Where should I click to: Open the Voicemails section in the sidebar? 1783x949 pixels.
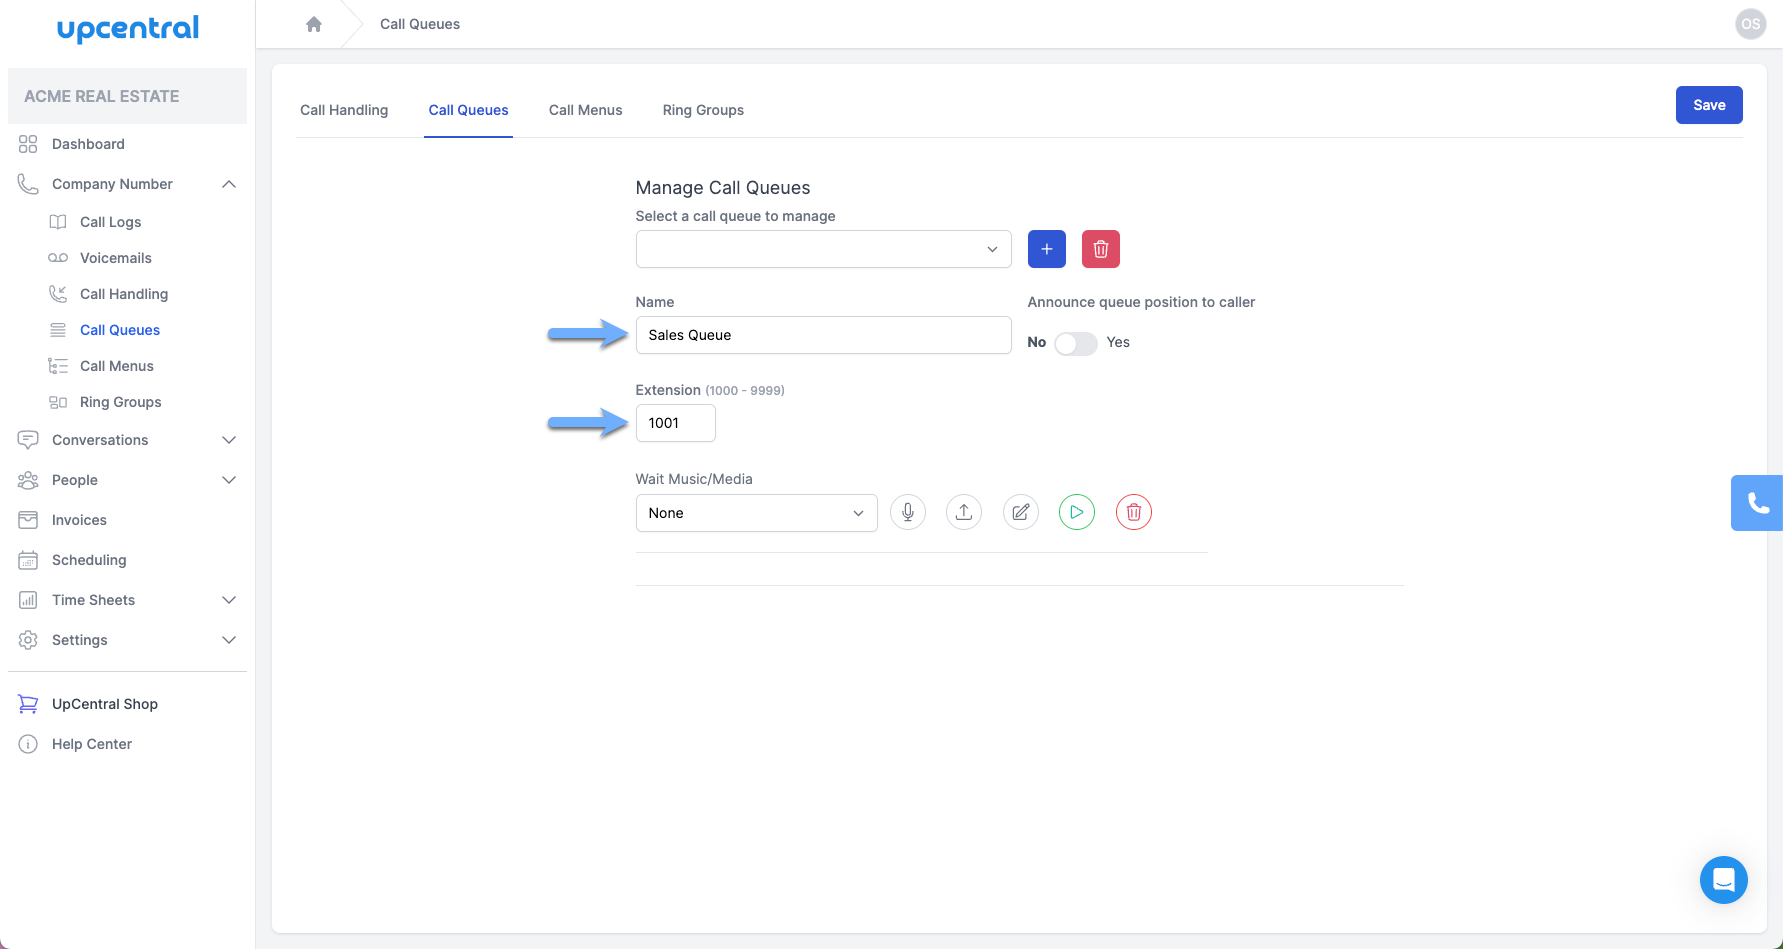[115, 257]
